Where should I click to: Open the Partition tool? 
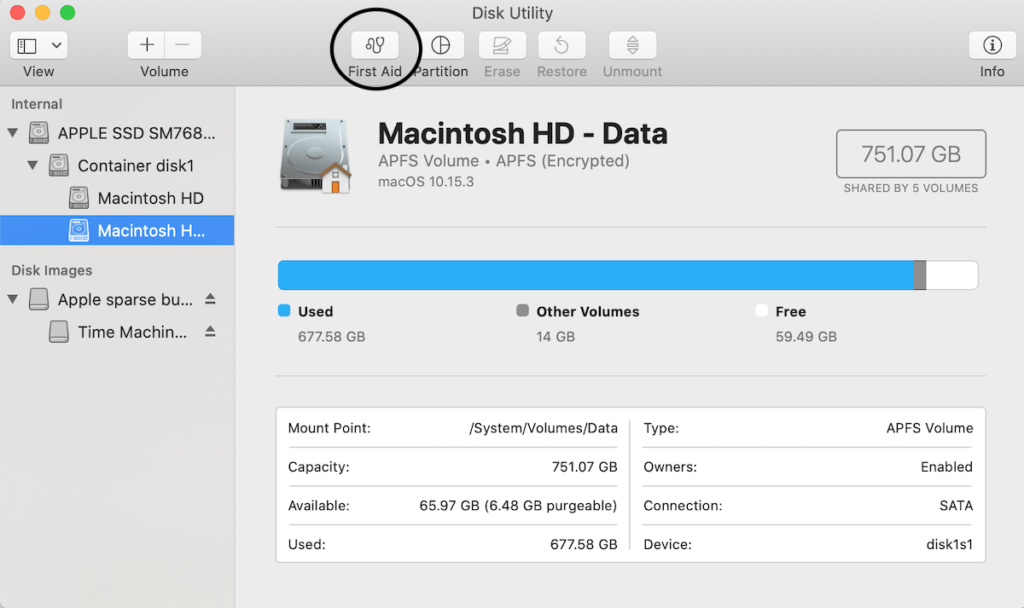(x=441, y=46)
